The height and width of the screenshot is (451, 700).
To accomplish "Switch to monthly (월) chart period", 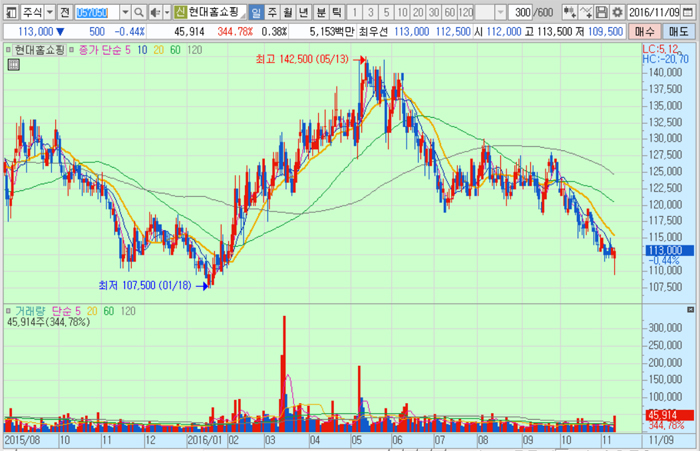I will [x=288, y=12].
